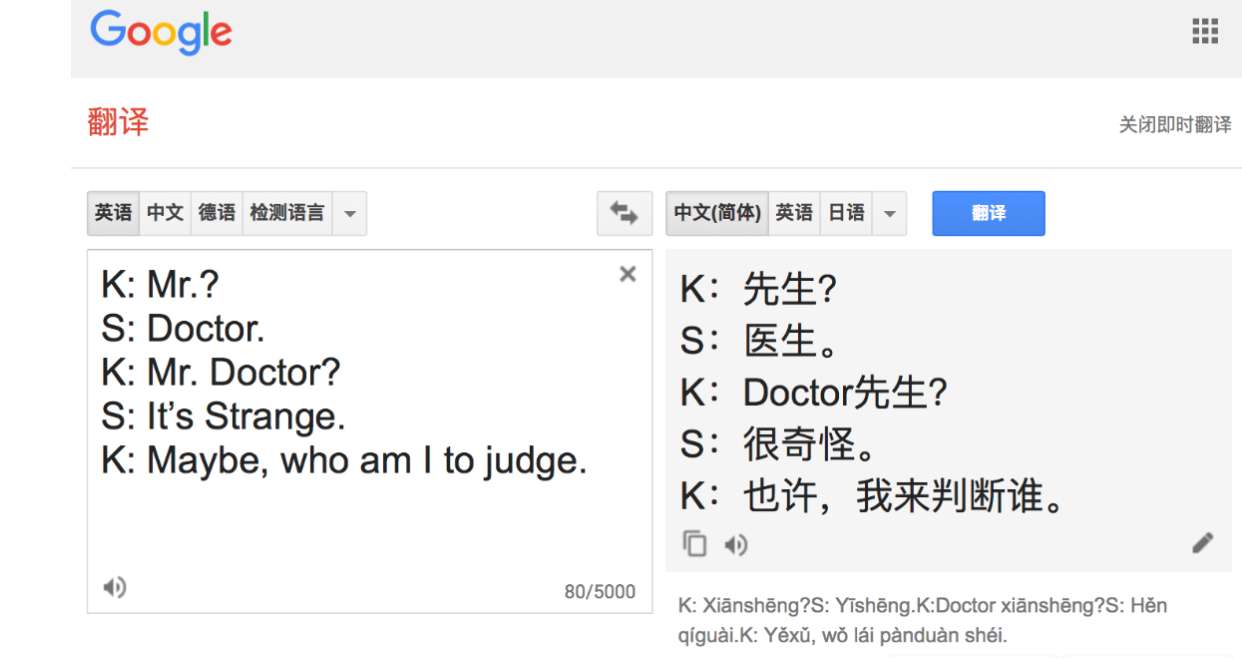Open the translation edit pencil icon
The image size is (1242, 659).
click(1205, 544)
